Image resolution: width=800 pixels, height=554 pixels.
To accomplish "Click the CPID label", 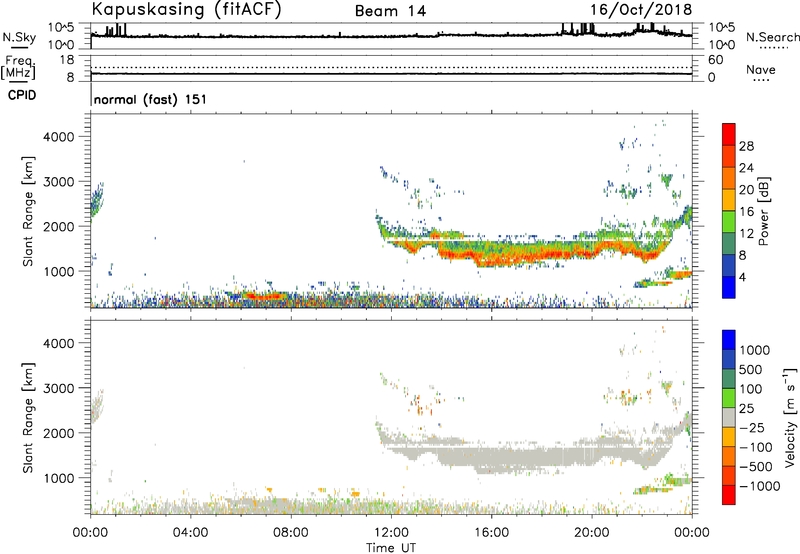I will coord(22,95).
